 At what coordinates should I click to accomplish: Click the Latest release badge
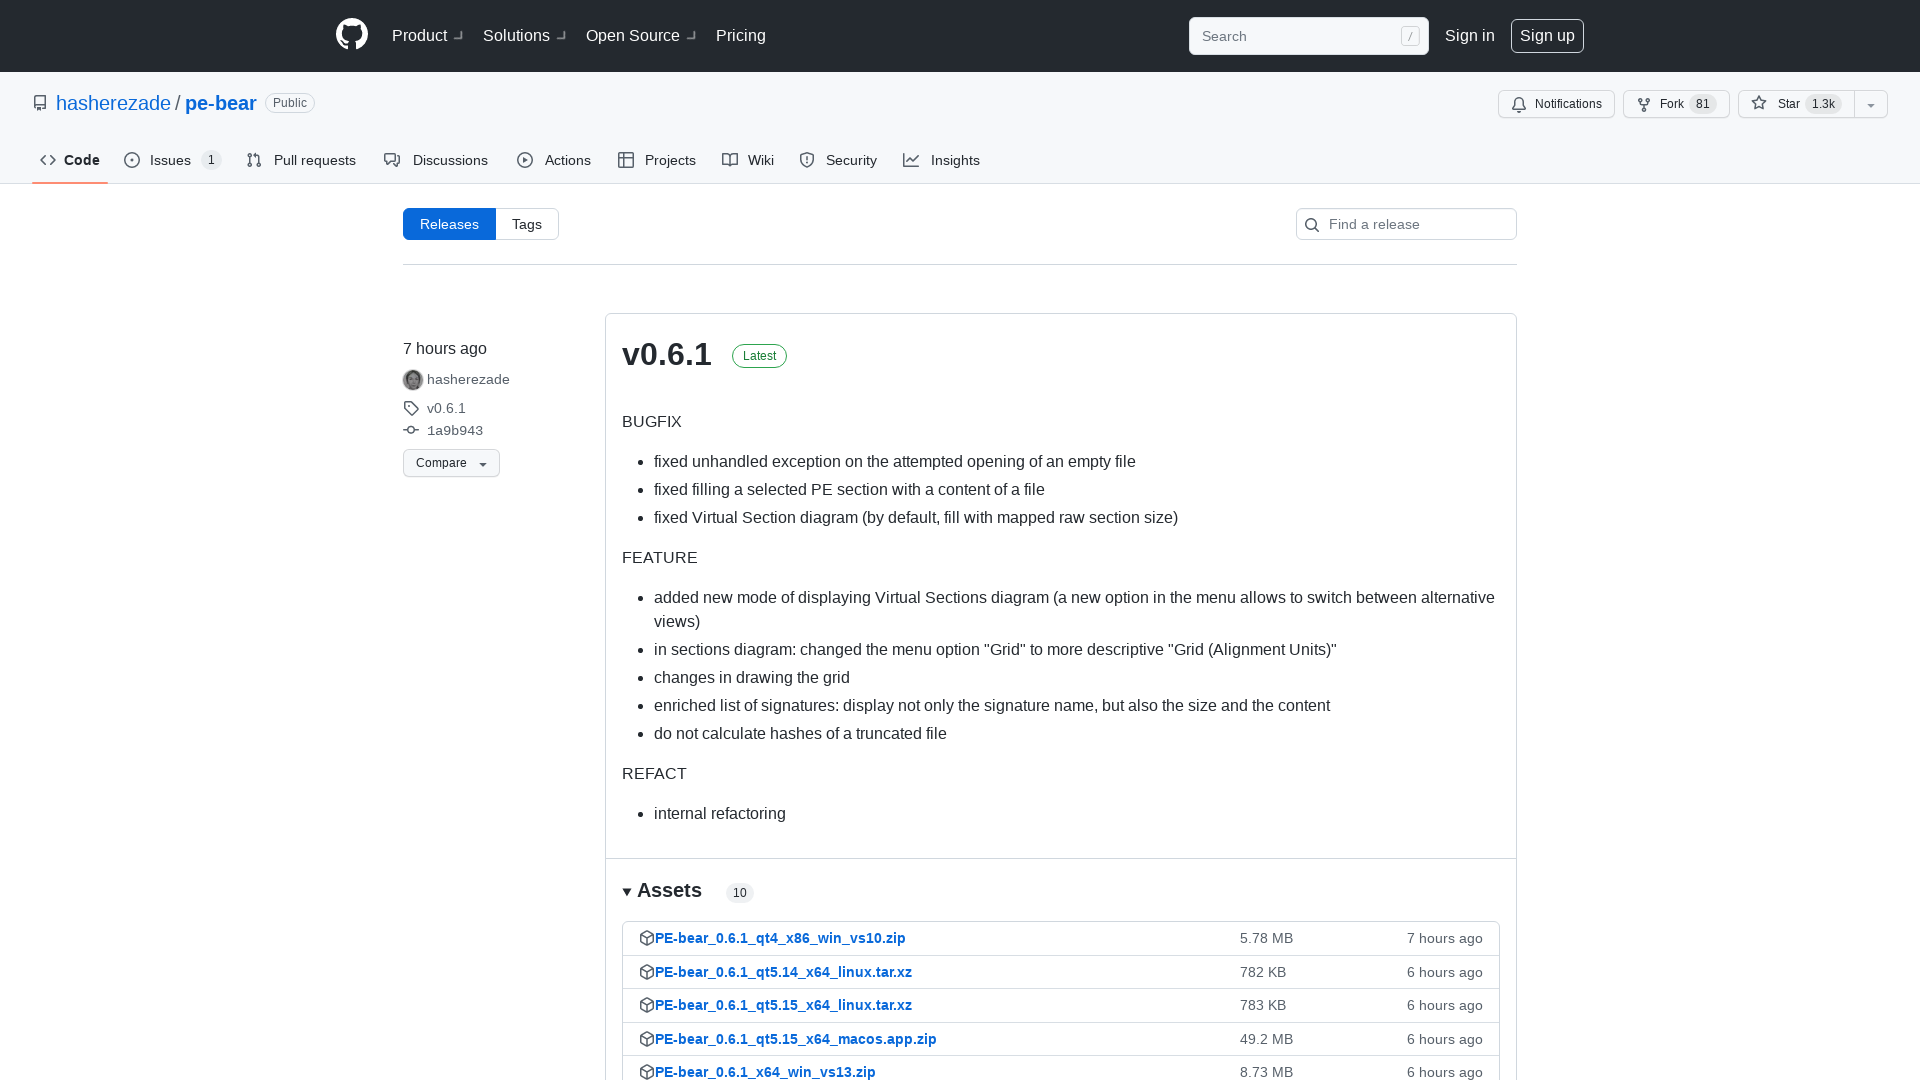[x=759, y=356]
